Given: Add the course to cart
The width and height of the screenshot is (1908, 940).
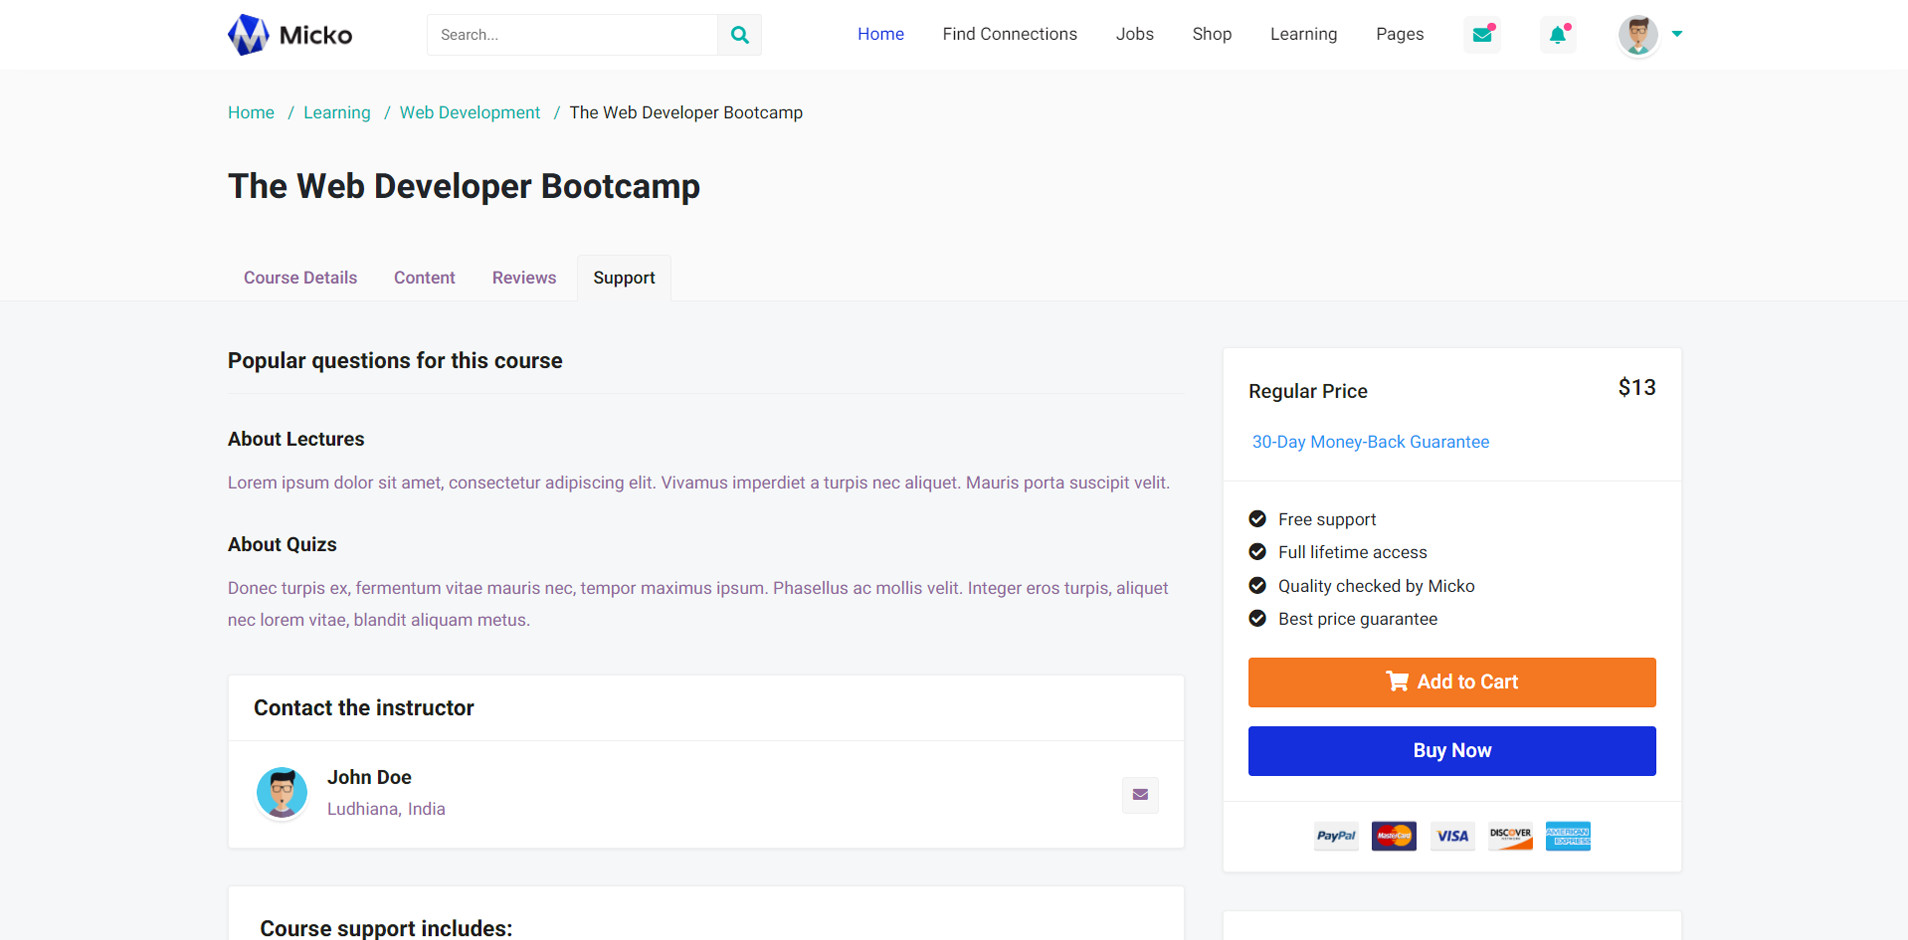Looking at the screenshot, I should tap(1451, 682).
